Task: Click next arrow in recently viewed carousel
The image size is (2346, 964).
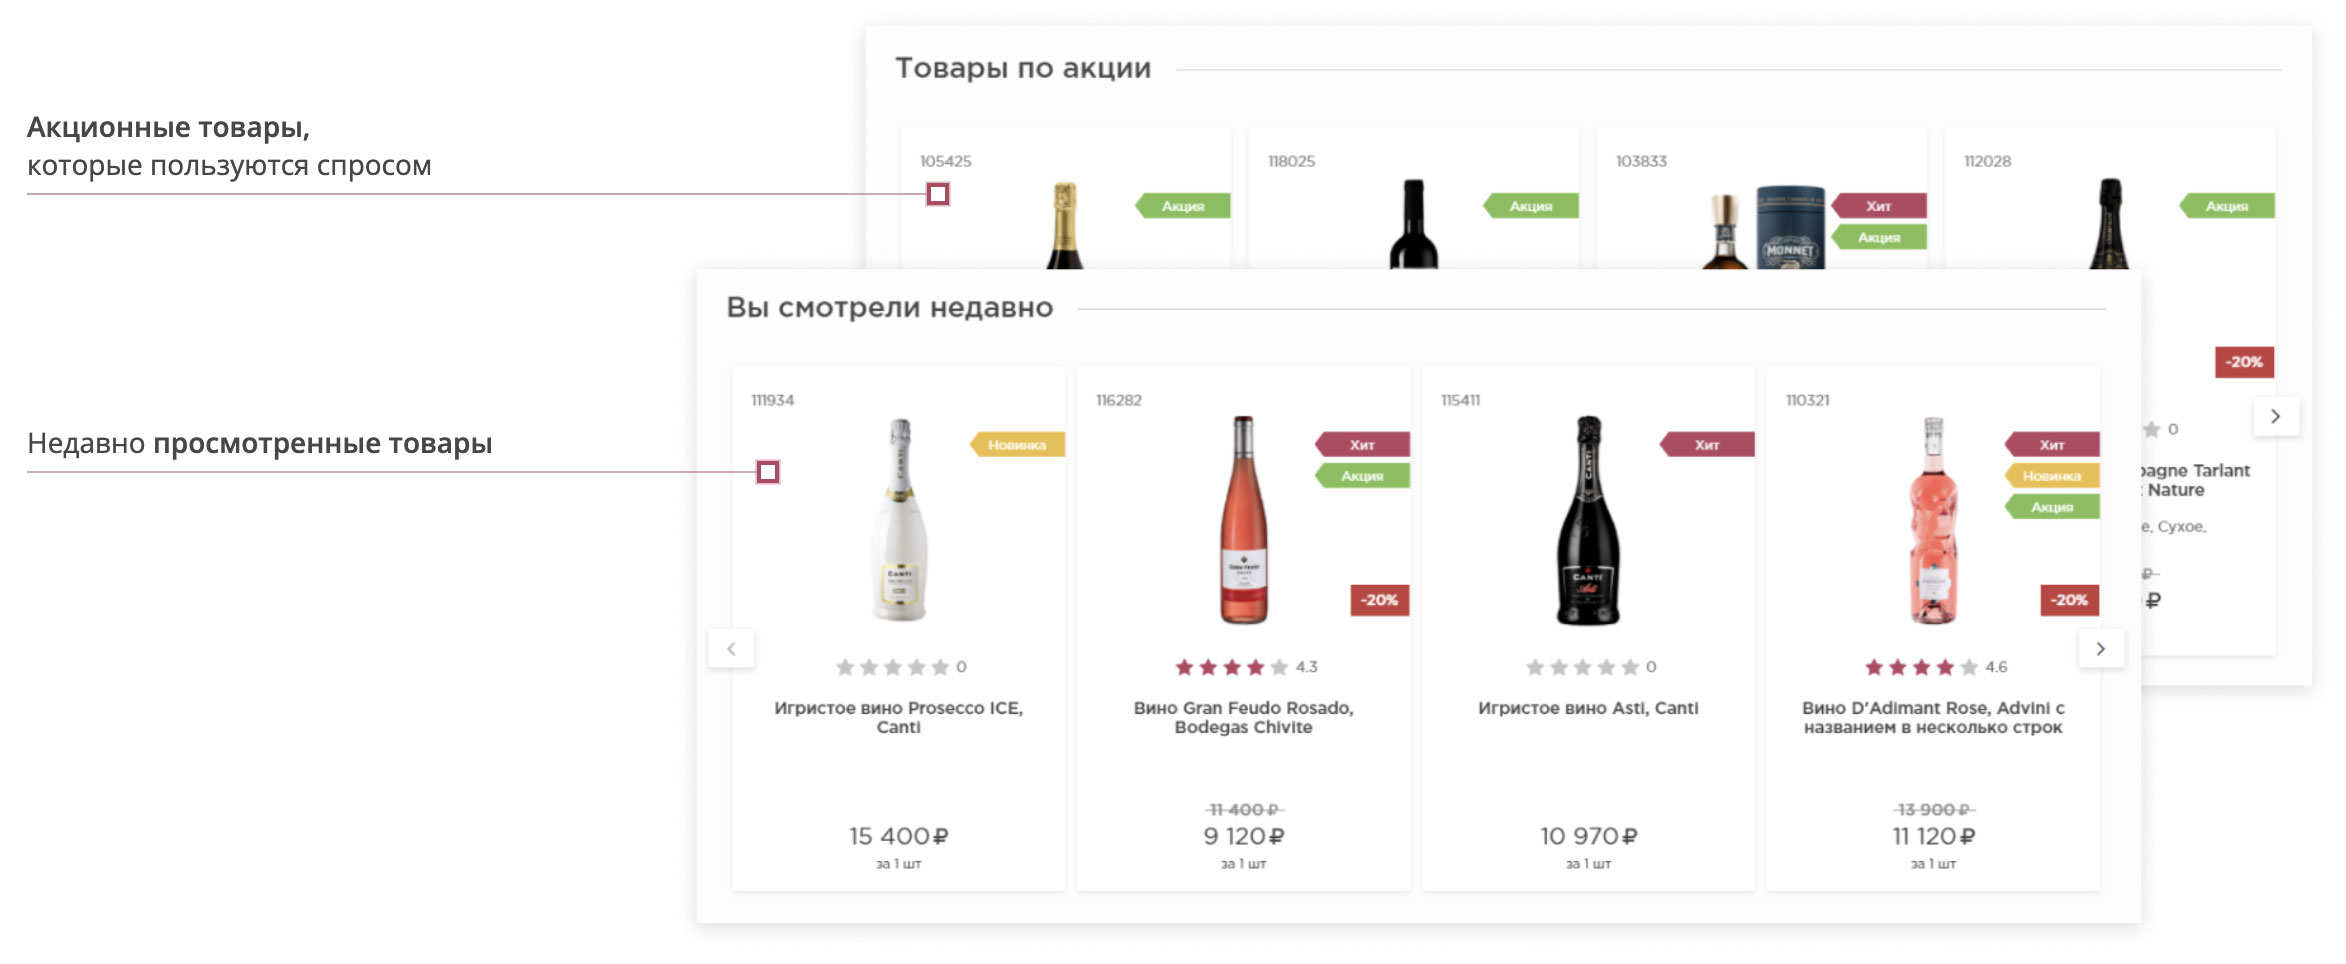Action: 2100,649
